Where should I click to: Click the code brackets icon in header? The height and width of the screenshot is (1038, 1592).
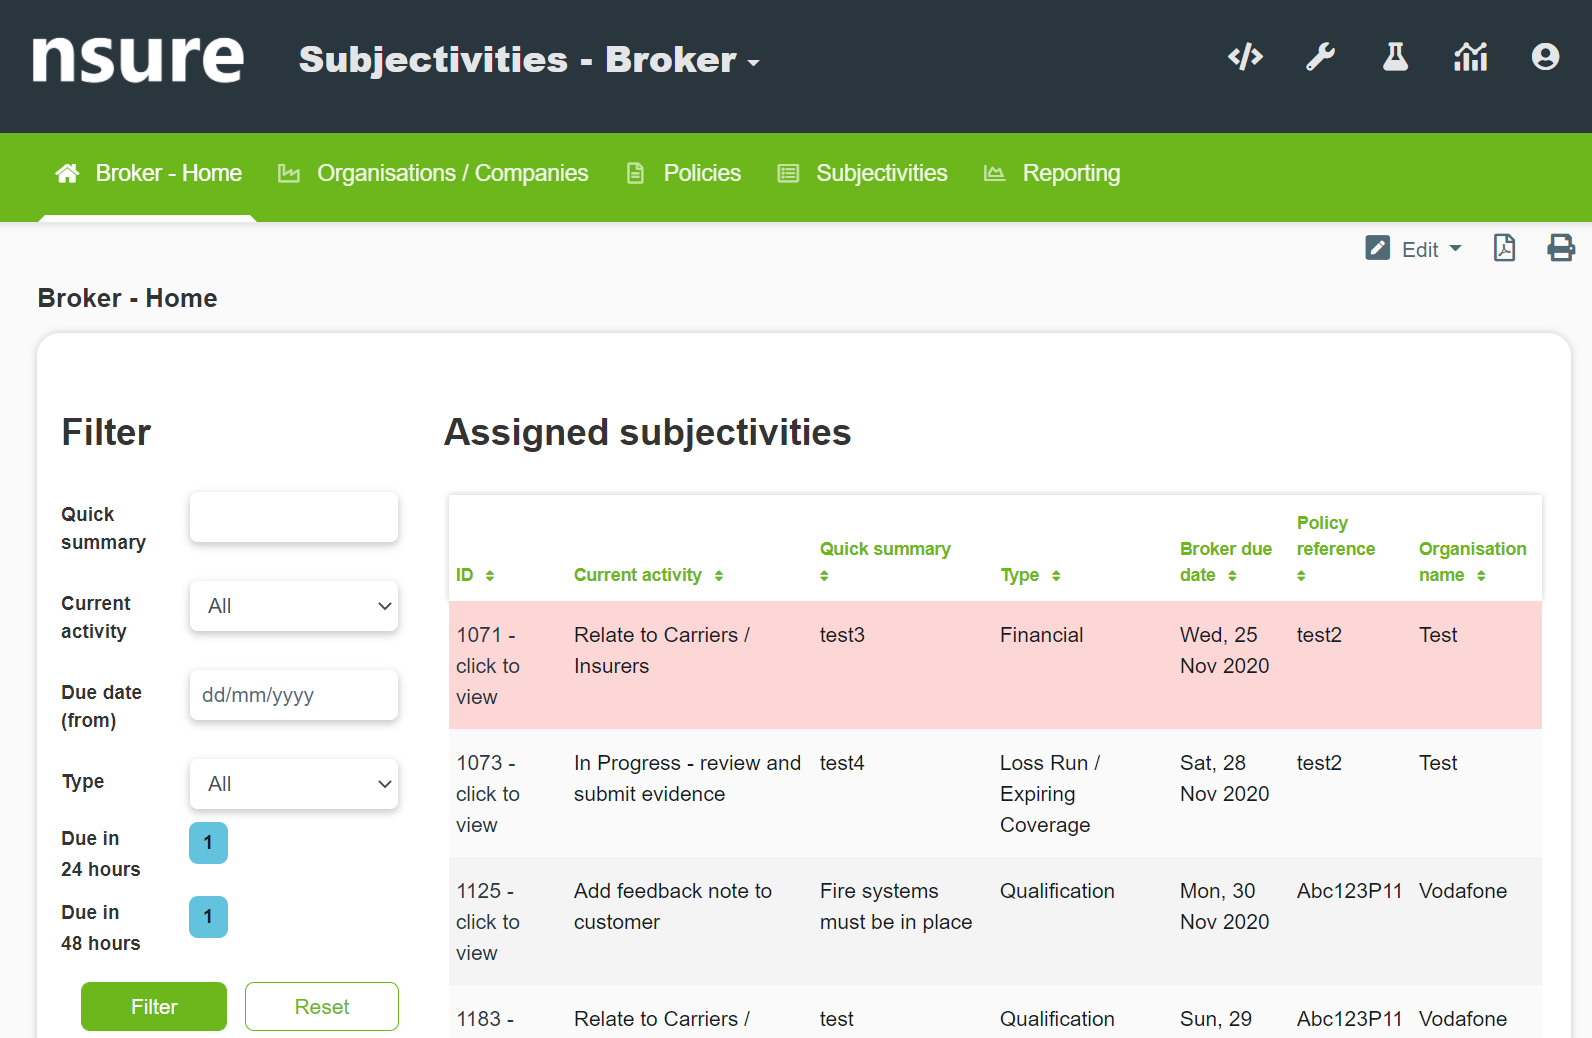pos(1245,57)
